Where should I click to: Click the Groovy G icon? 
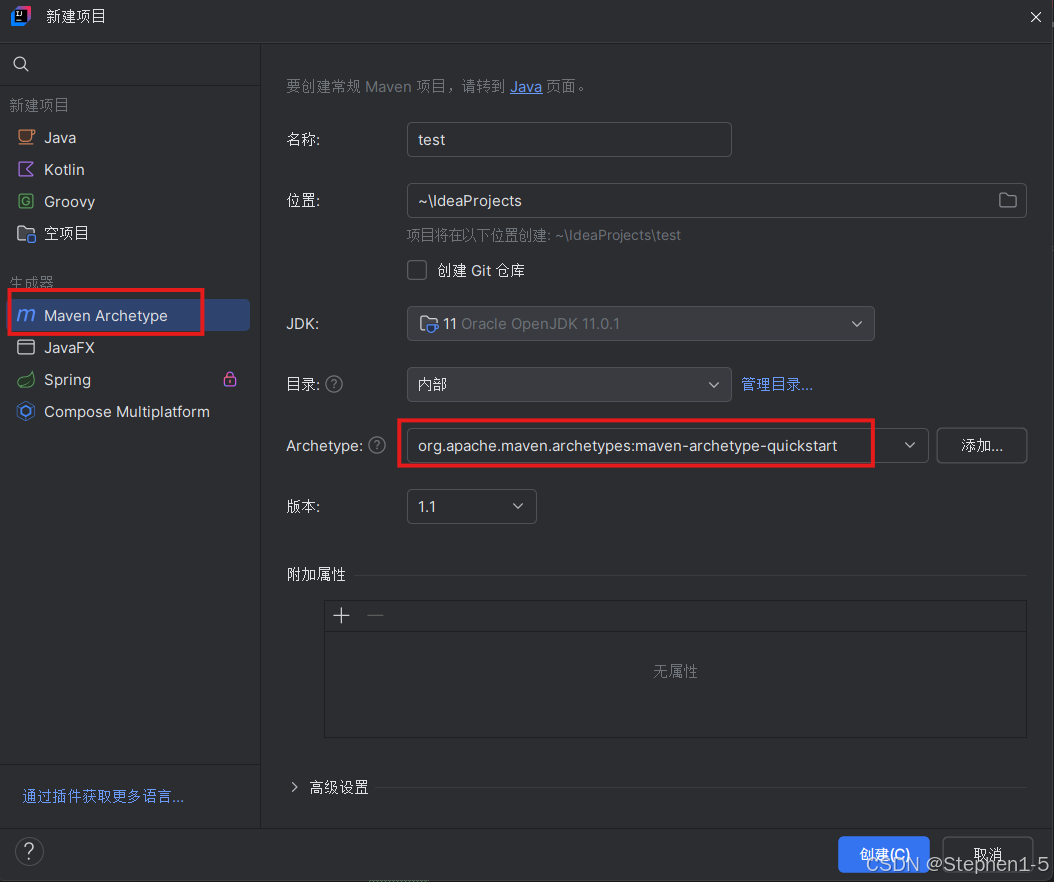pos(26,201)
